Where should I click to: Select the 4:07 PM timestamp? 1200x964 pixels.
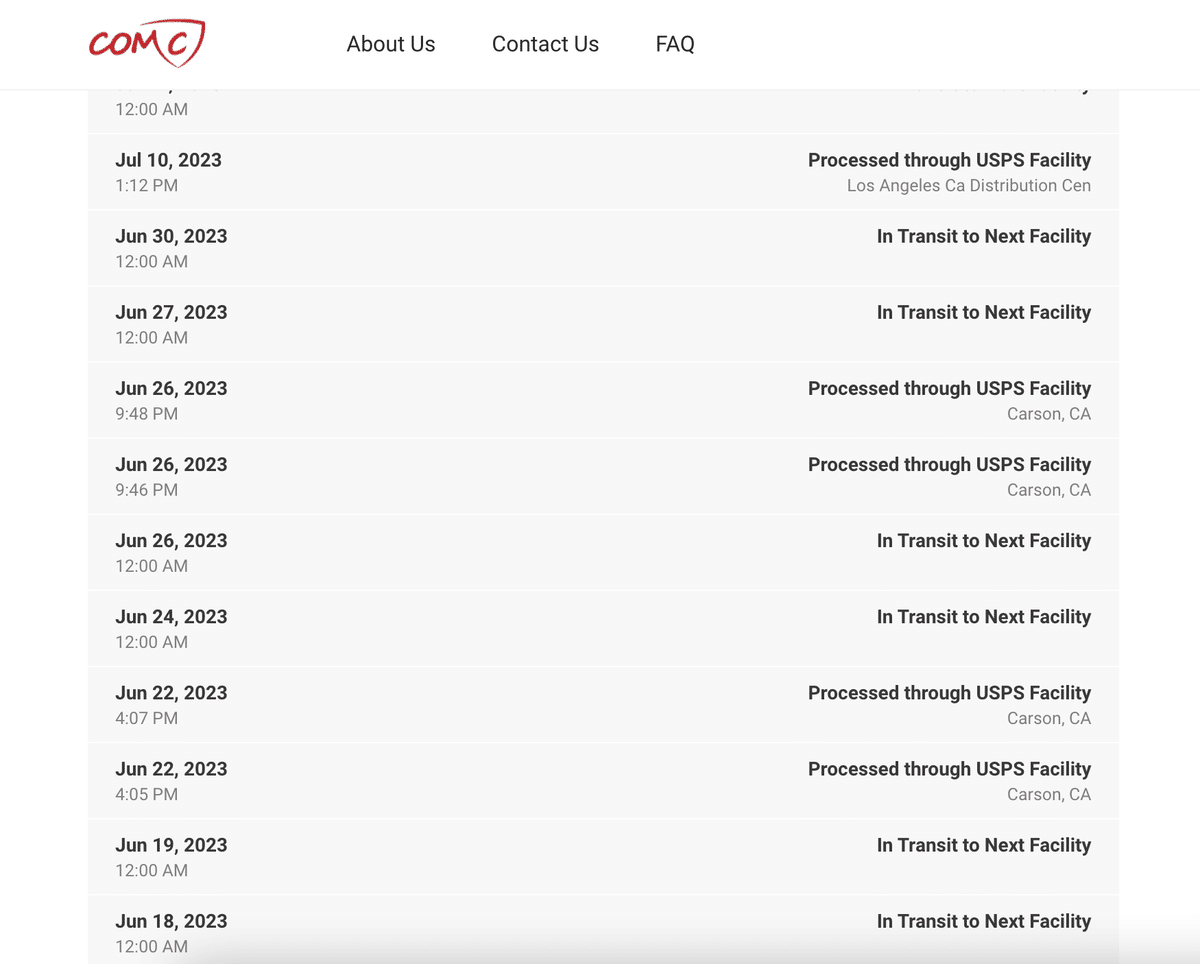[x=146, y=718]
